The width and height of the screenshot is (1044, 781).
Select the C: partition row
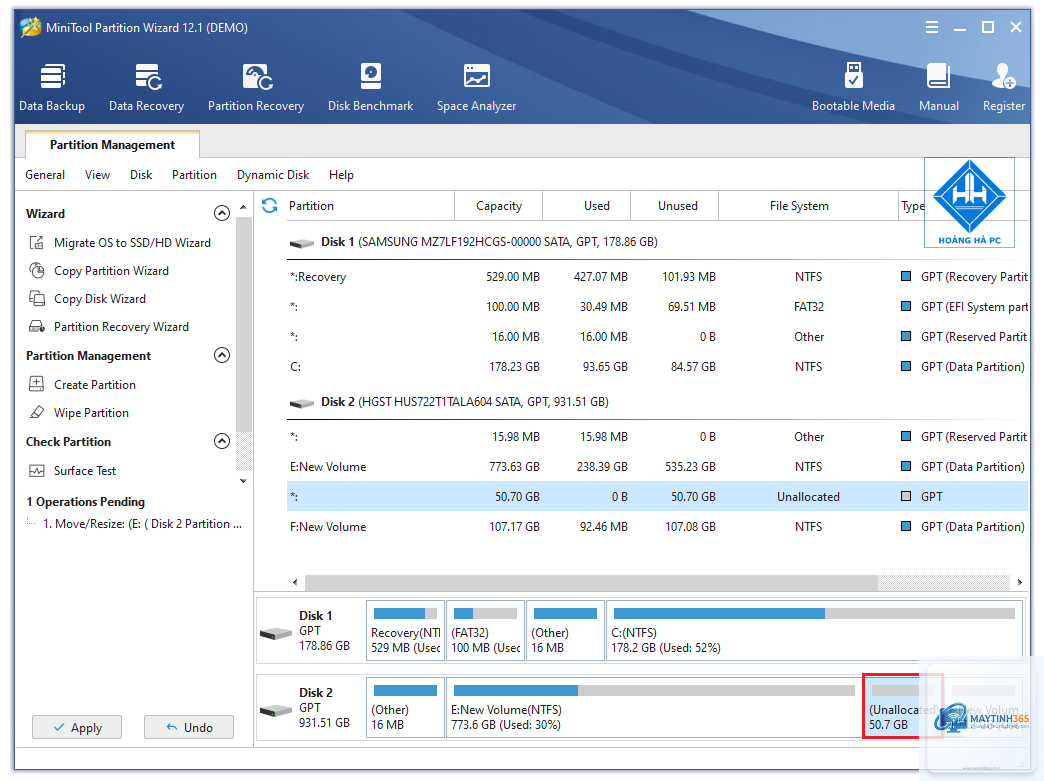pos(657,367)
